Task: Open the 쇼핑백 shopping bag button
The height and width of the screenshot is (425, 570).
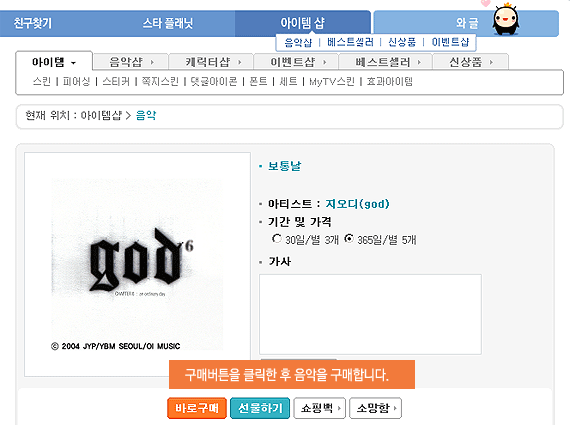Action: pyautogui.click(x=320, y=408)
